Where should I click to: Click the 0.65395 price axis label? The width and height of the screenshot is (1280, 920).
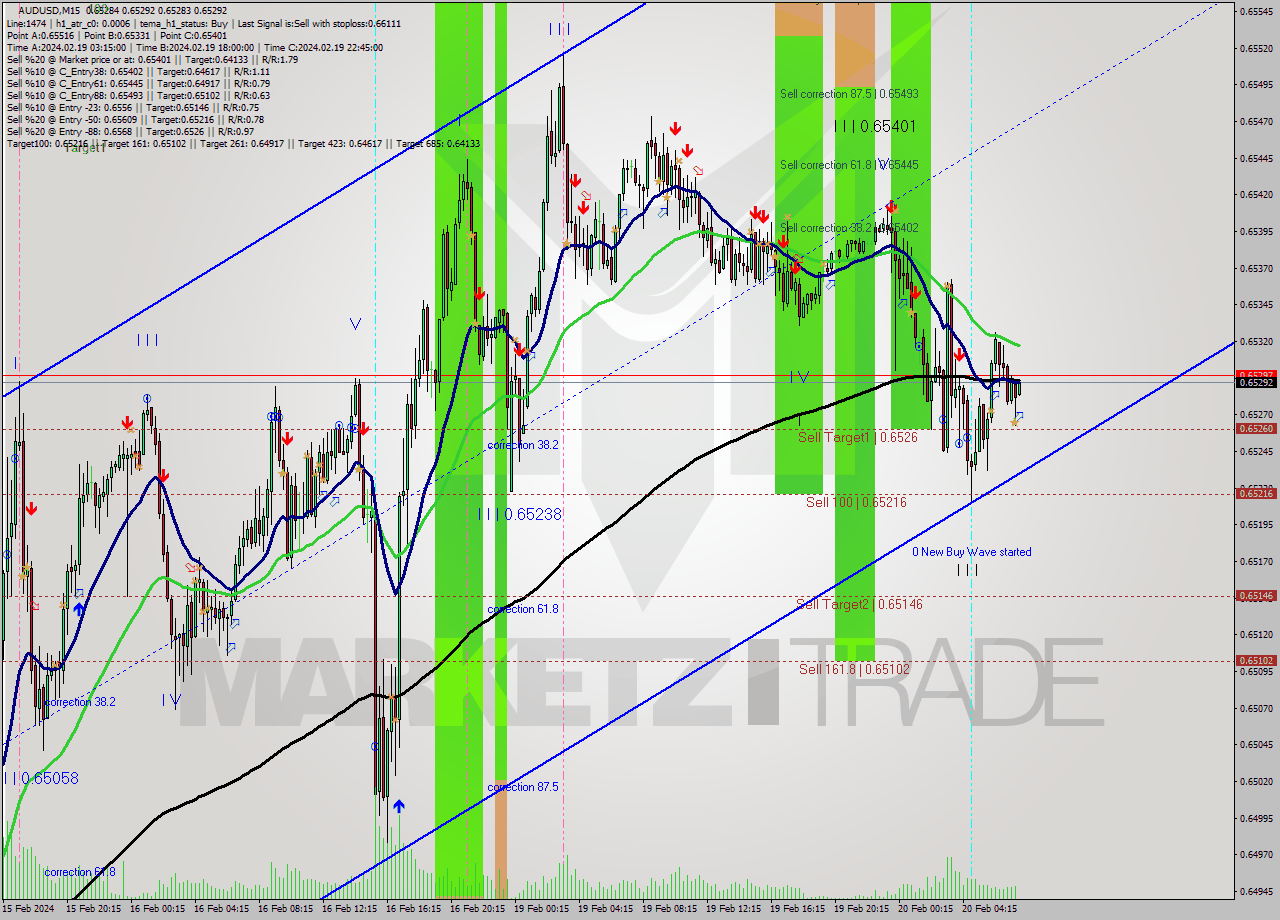tap(1256, 231)
